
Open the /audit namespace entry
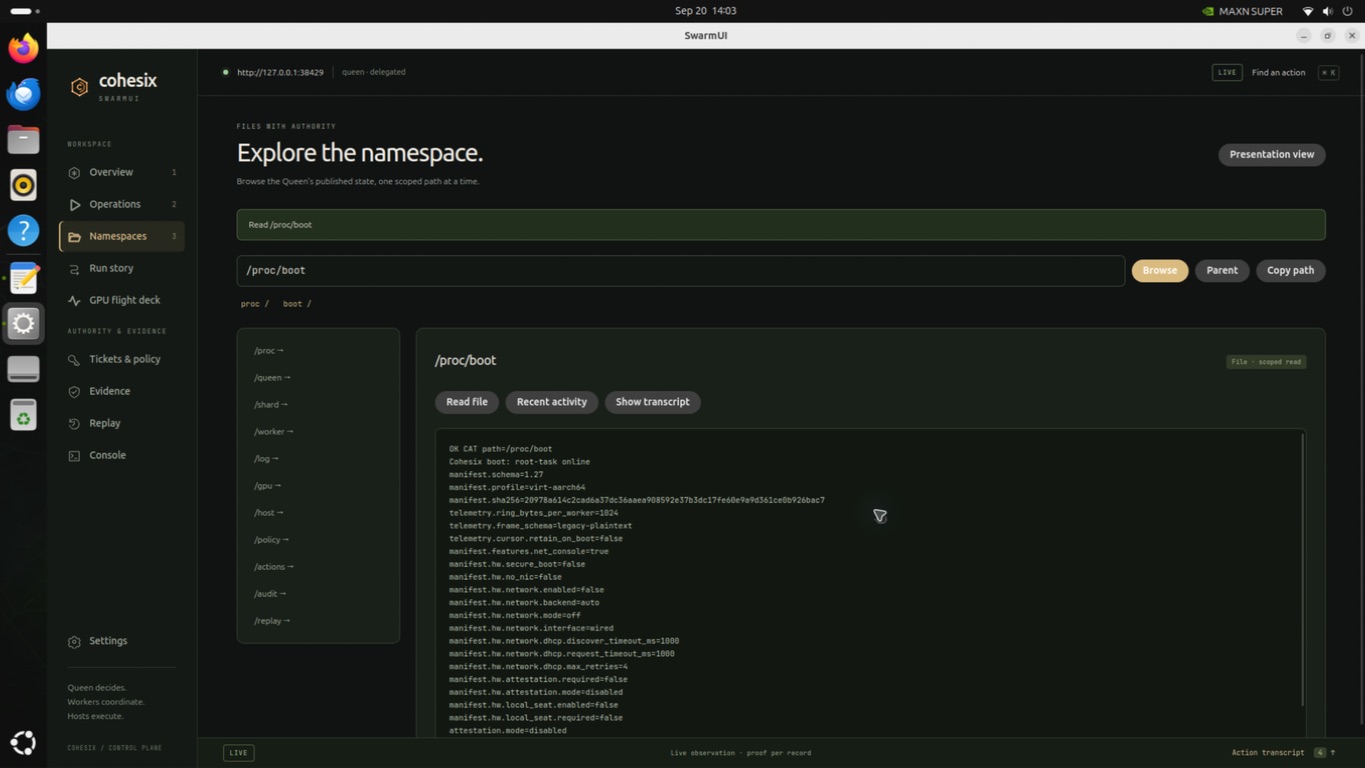(270, 594)
